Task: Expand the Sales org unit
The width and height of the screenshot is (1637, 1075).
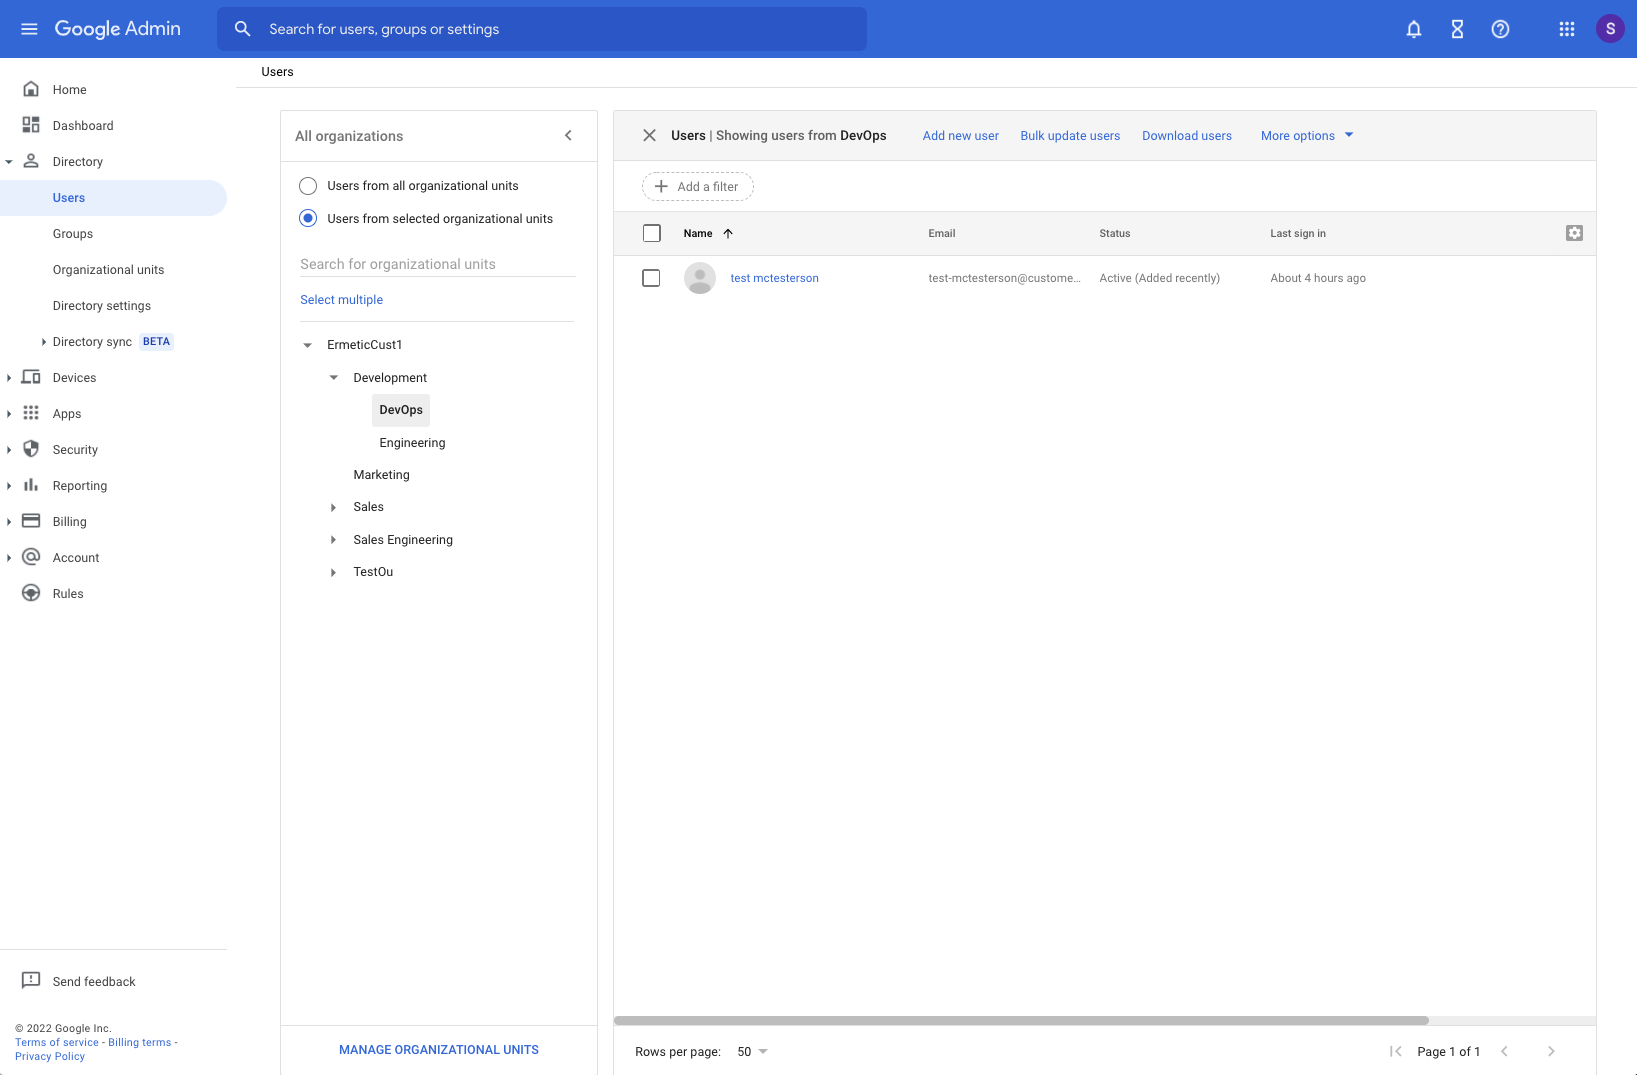Action: click(x=334, y=507)
